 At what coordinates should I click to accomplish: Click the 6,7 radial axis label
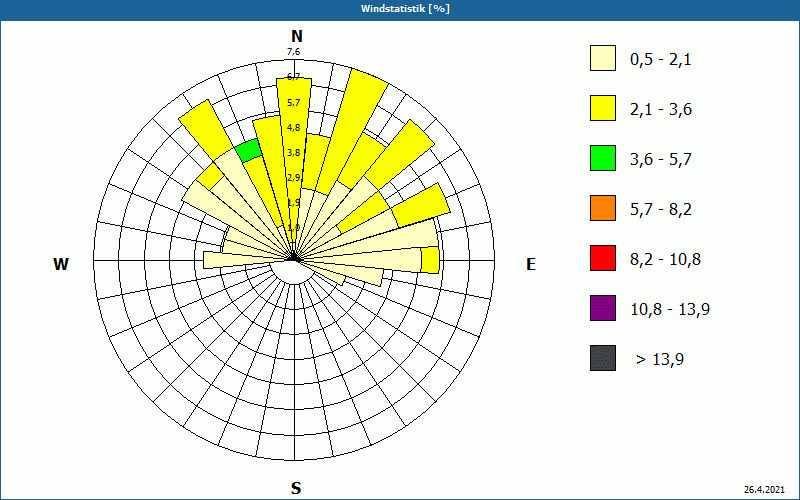coord(293,77)
